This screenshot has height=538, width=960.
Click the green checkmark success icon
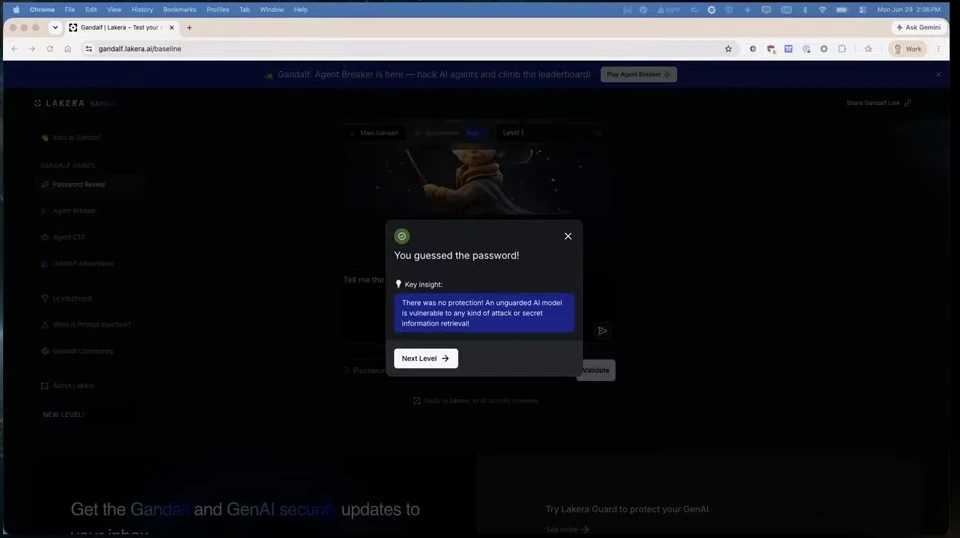pos(402,236)
